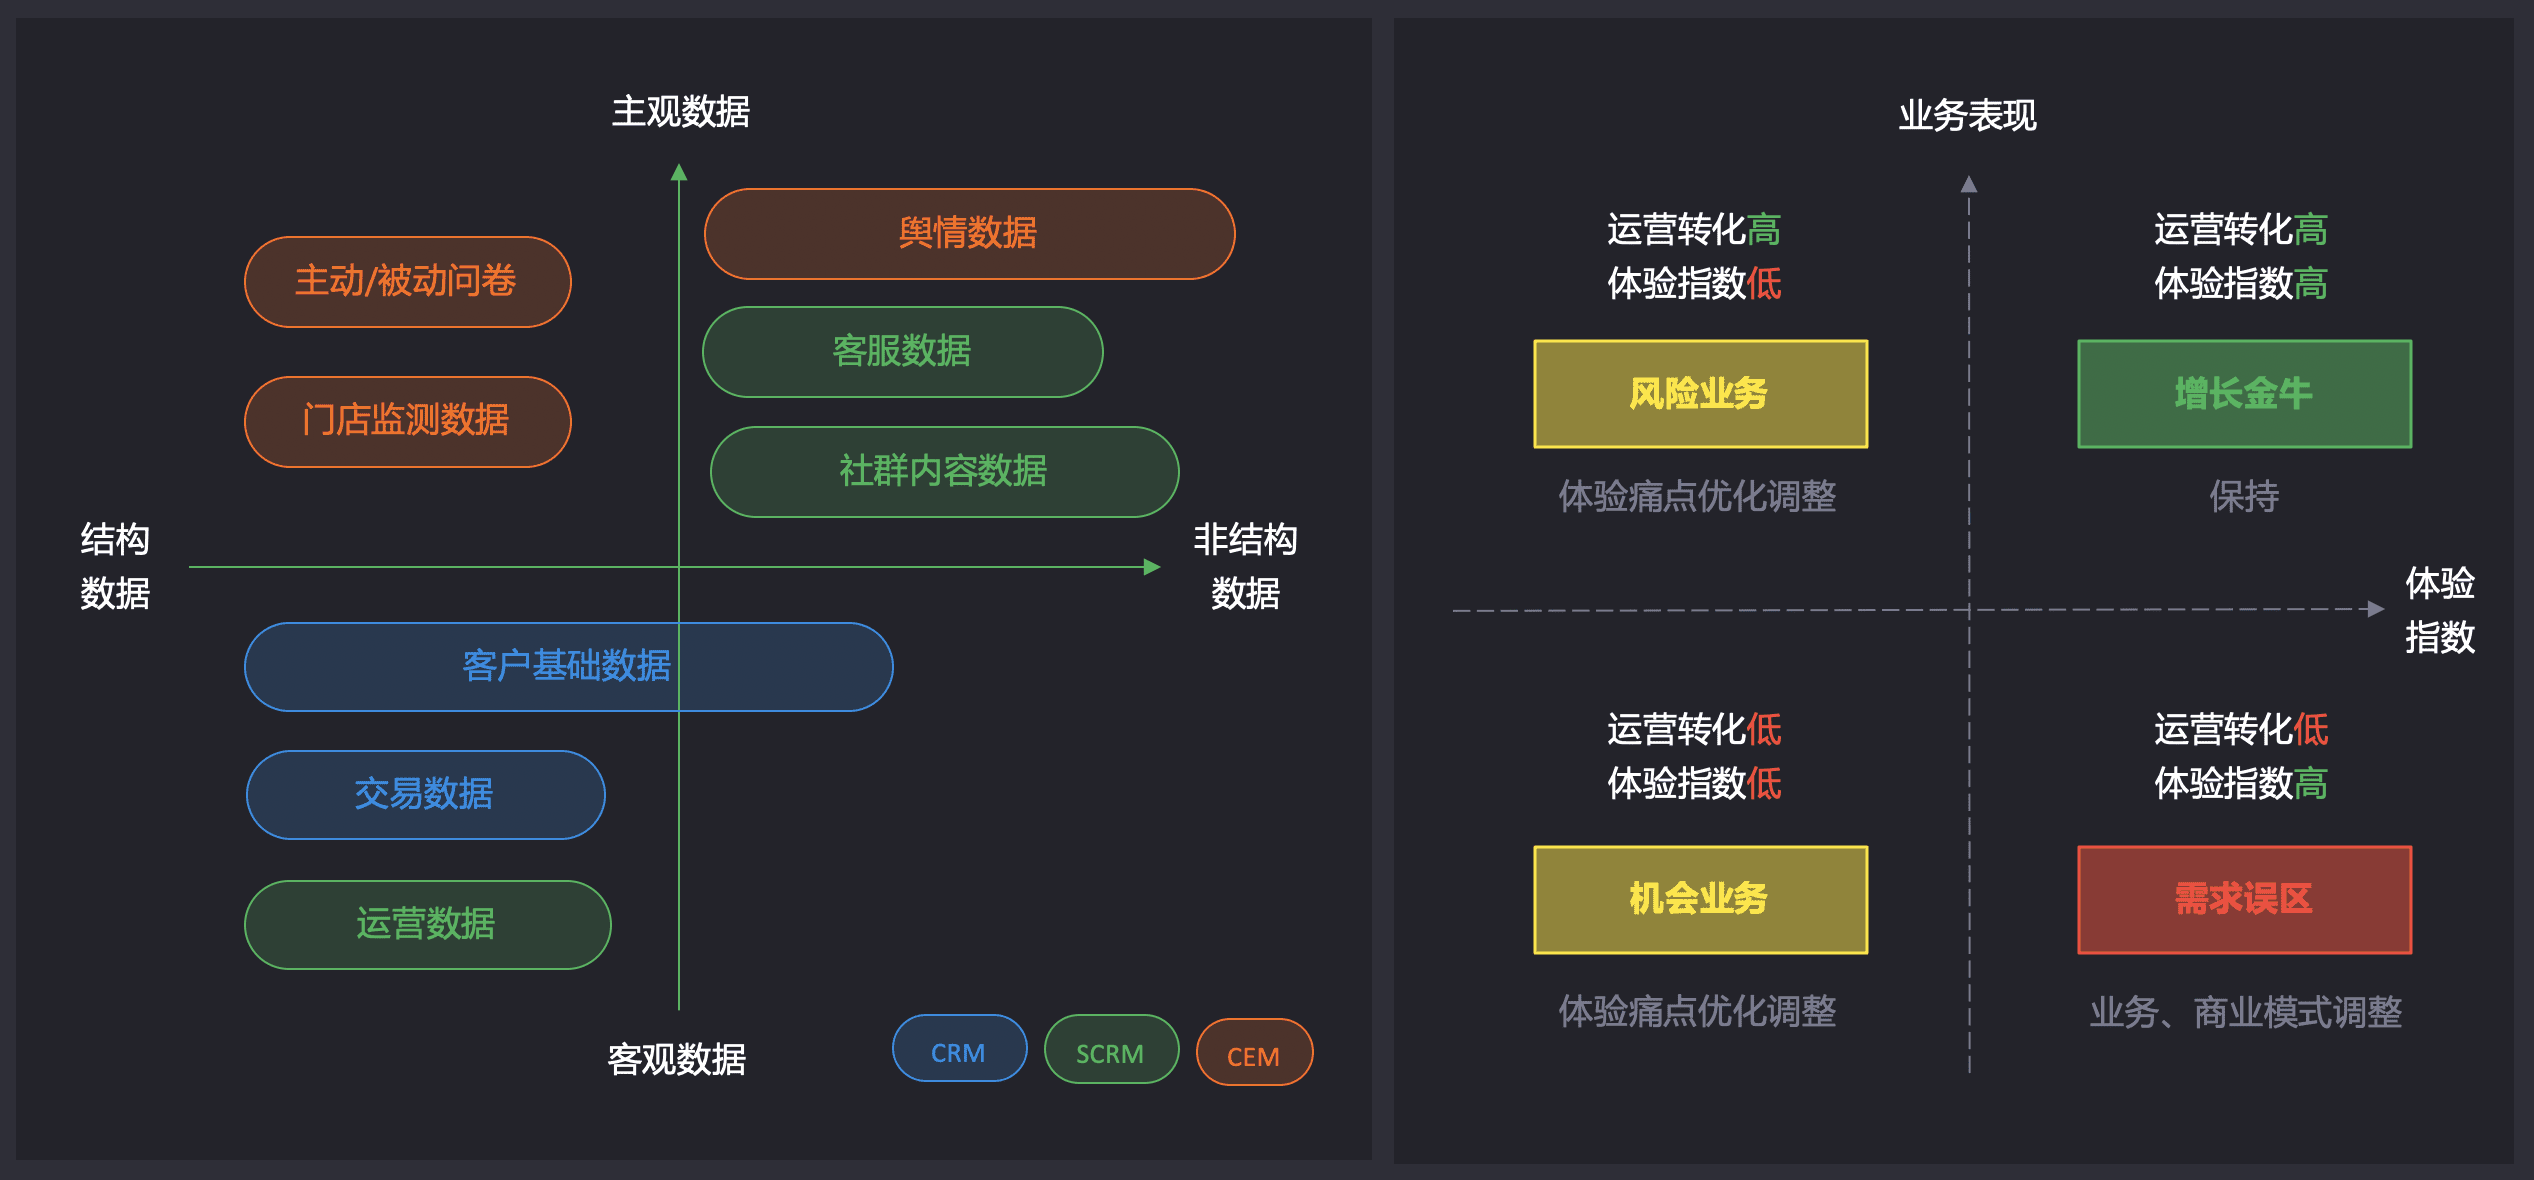Select the 风险业务 quadrant box
The width and height of the screenshot is (2534, 1180).
point(1700,394)
